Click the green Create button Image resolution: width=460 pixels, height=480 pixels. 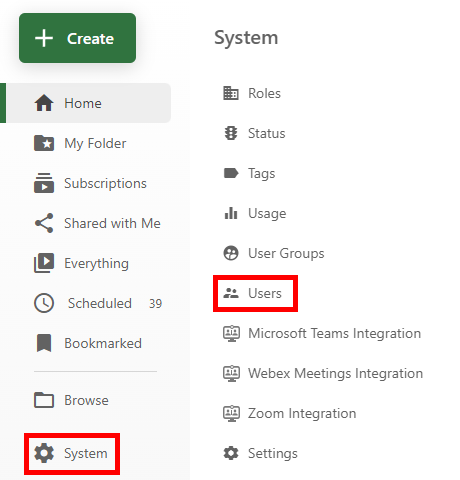(77, 38)
